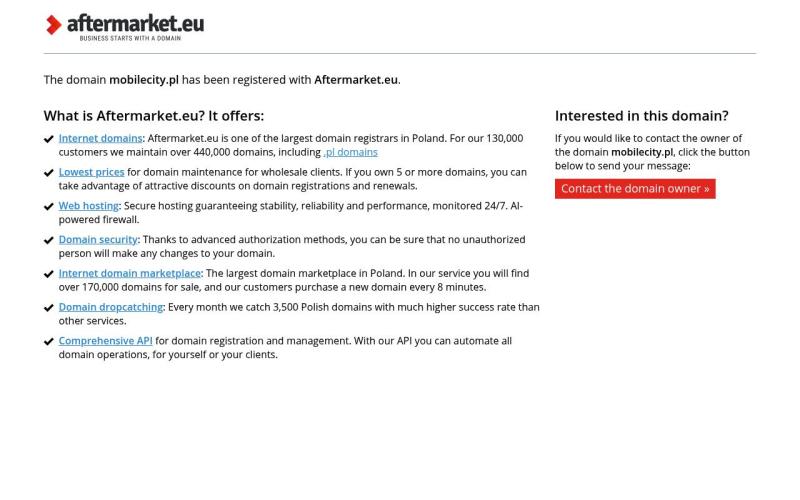Click the checkmark beside Domain dropcatching
The width and height of the screenshot is (800, 500).
click(49, 308)
